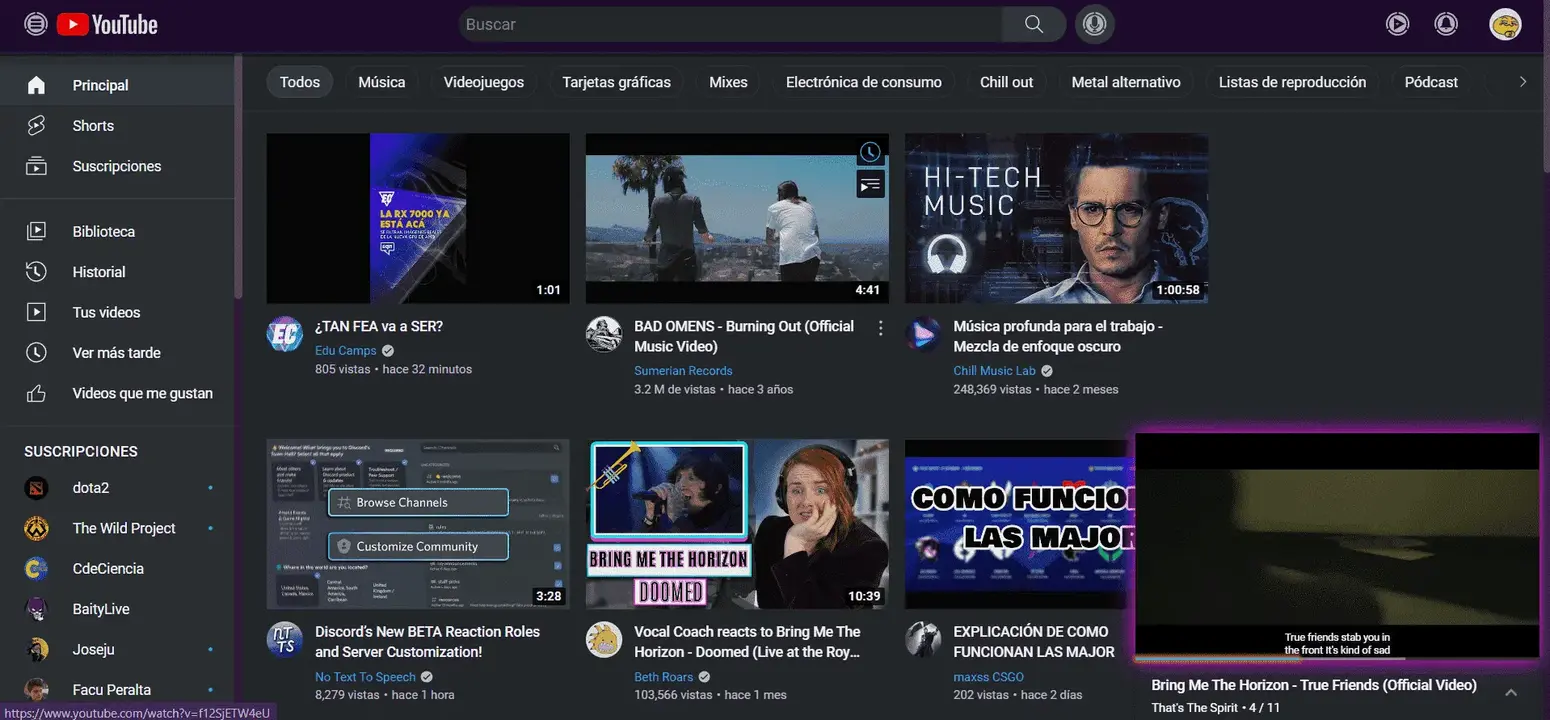Select the Pódcast chip
The width and height of the screenshot is (1550, 720).
coord(1431,82)
